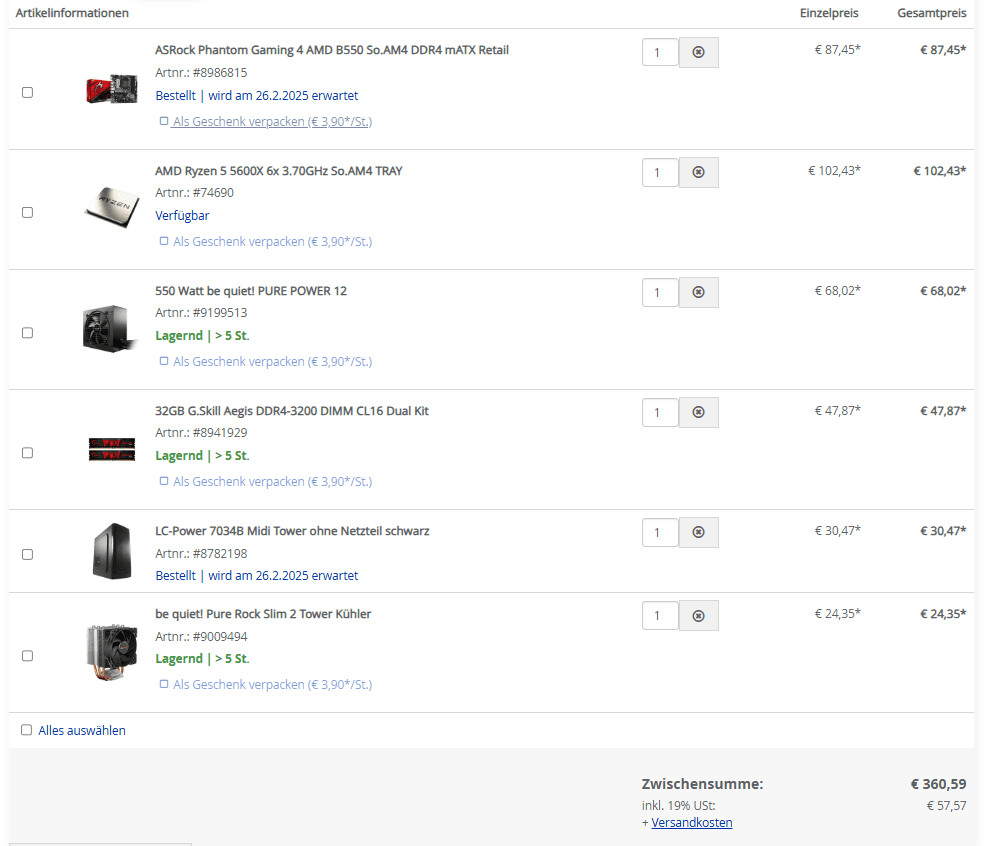The height and width of the screenshot is (846, 985).
Task: Select the ASRock Phantom Gaming 4 row checkbox
Action: click(28, 92)
